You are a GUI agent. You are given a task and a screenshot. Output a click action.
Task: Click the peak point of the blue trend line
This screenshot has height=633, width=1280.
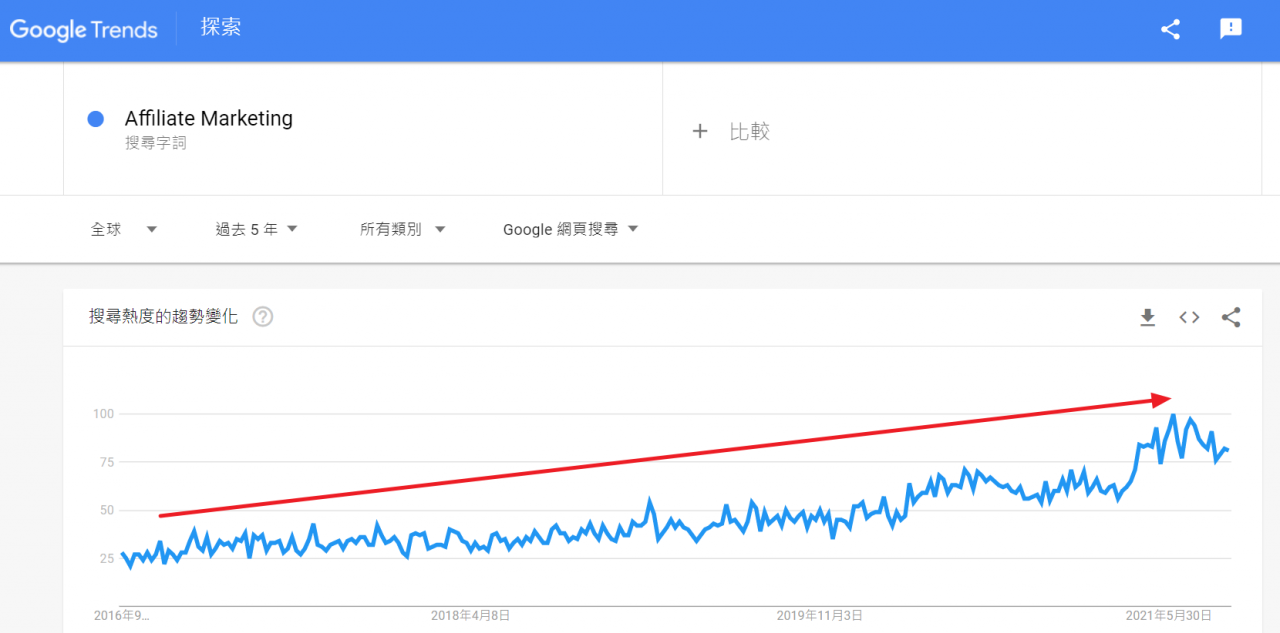tap(1173, 415)
